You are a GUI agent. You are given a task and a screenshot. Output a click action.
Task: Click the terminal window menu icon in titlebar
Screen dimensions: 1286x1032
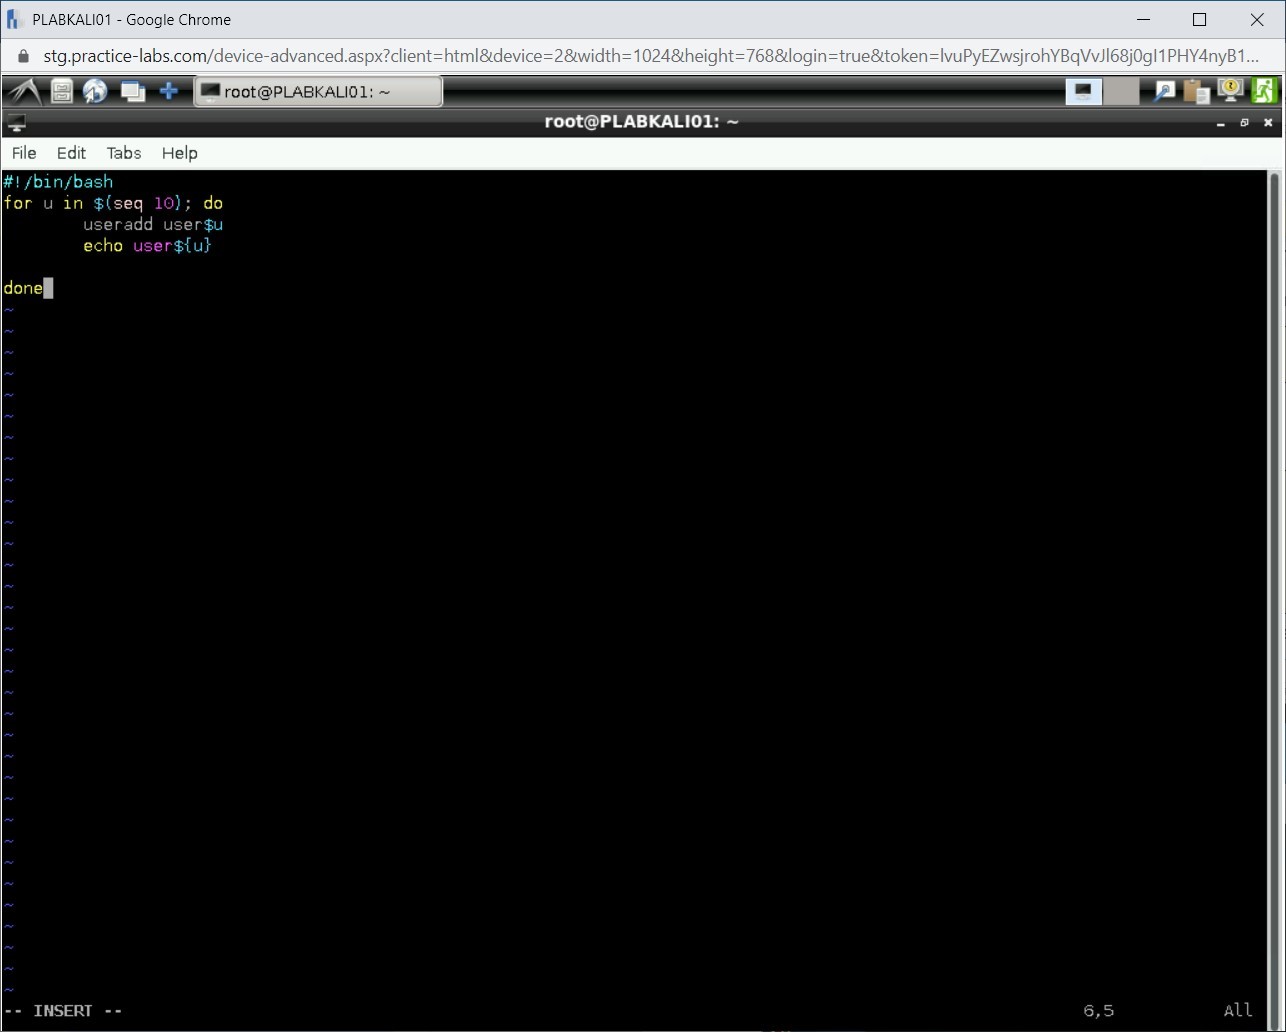[16, 123]
